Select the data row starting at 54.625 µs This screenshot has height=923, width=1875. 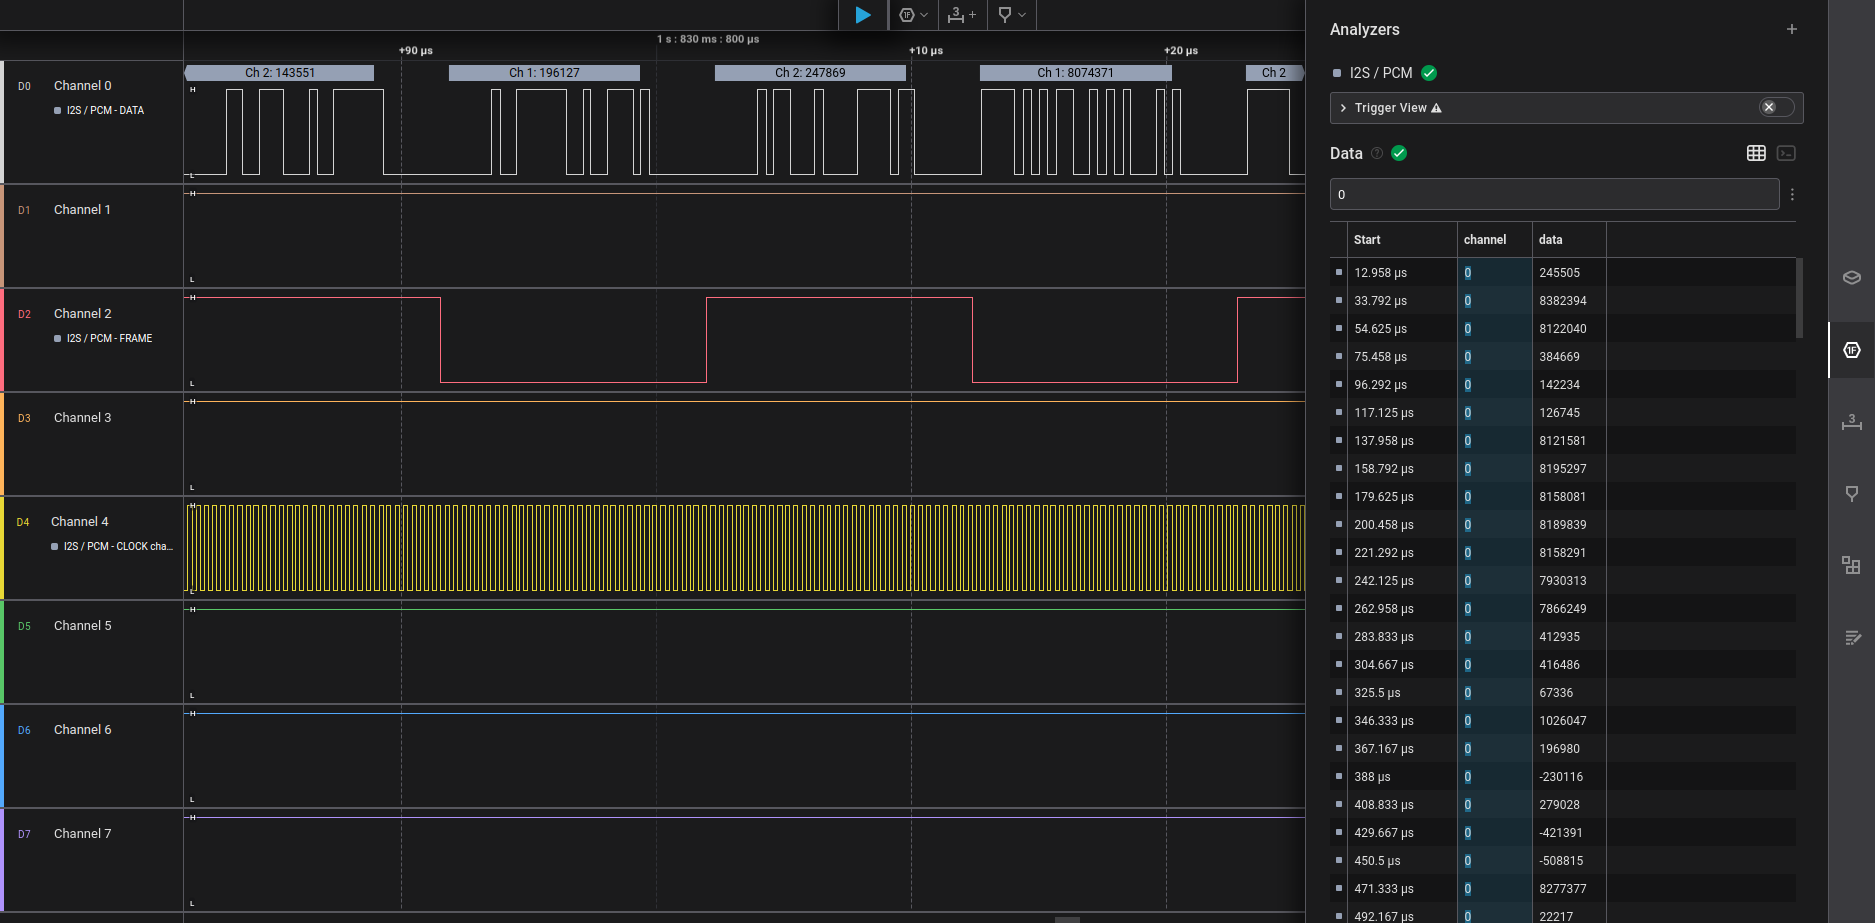click(x=1563, y=329)
